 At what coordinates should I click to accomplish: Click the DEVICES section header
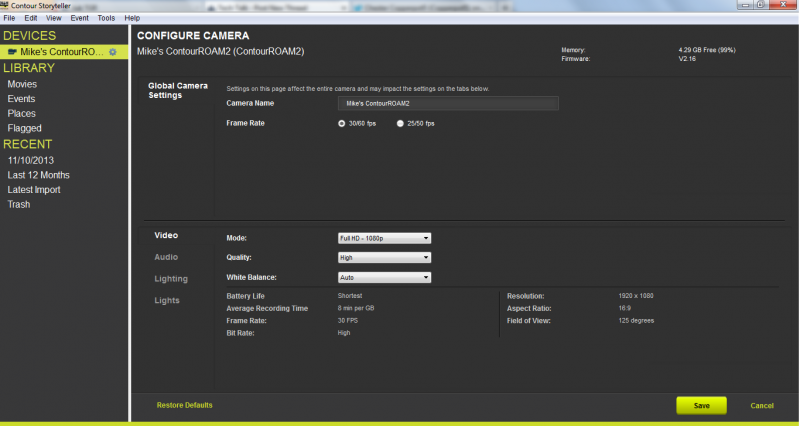[30, 36]
